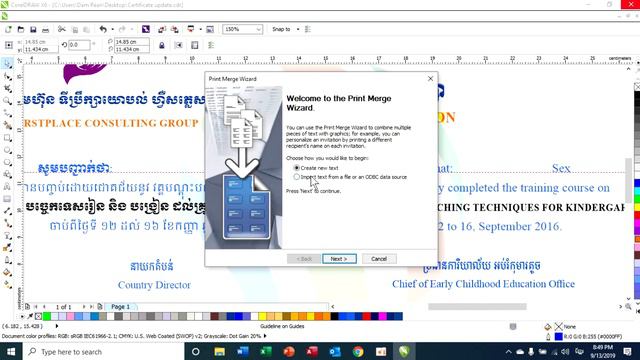Toggle the lock ratio padlock icon
This screenshot has height=360, width=640.
162,45
